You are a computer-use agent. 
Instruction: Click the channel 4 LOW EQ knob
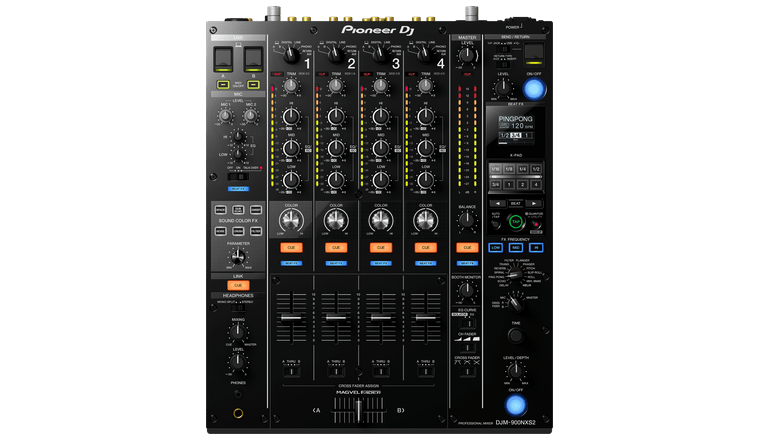click(424, 181)
